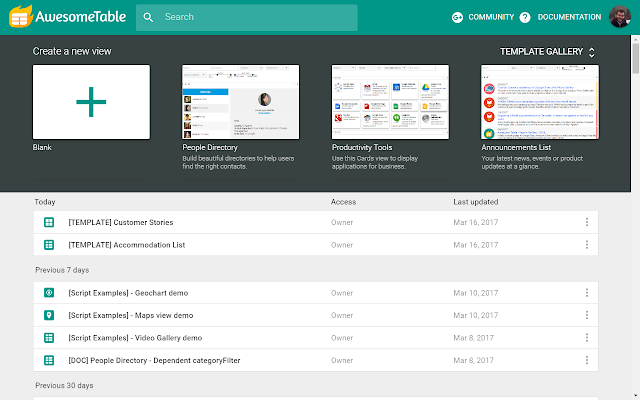
Task: Click the Previous 7 days section heading
Action: coord(62,270)
